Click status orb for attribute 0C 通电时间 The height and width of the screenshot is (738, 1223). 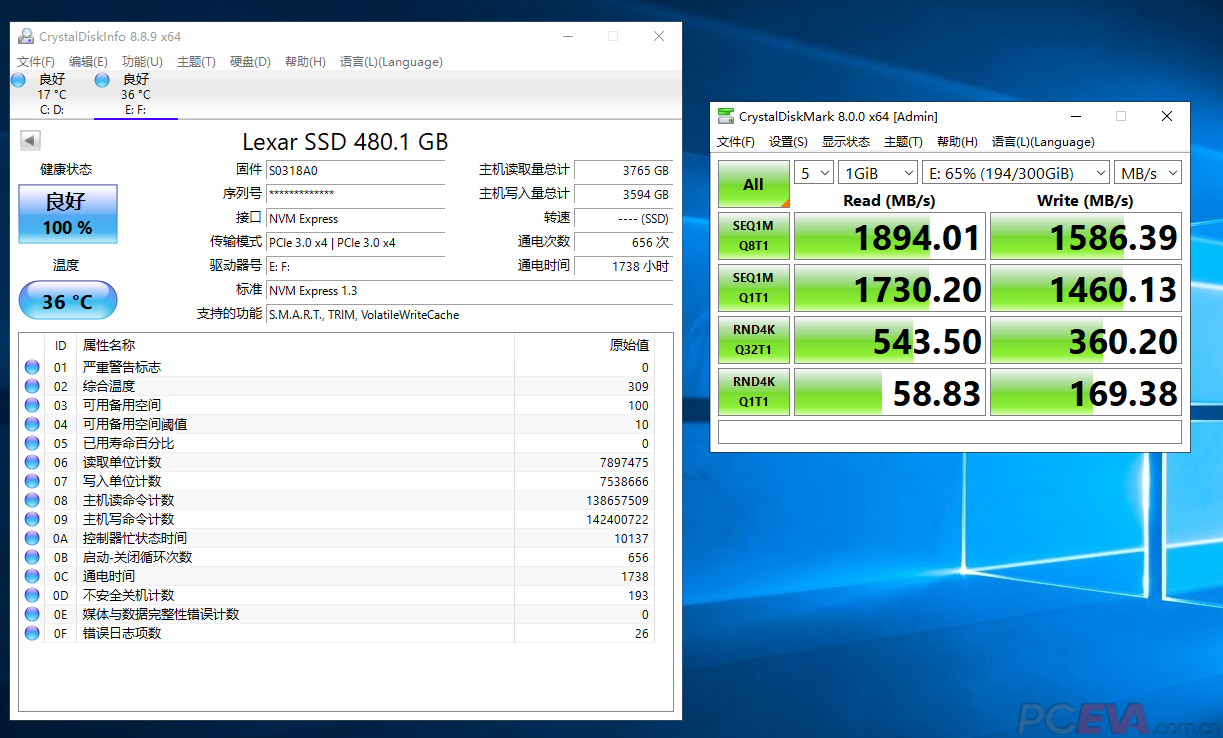[x=32, y=576]
